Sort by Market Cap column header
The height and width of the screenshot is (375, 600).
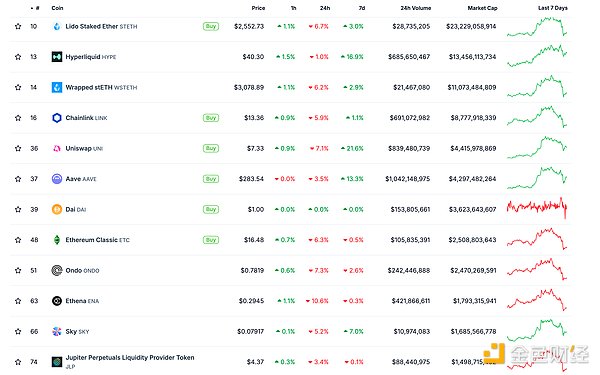(x=482, y=8)
